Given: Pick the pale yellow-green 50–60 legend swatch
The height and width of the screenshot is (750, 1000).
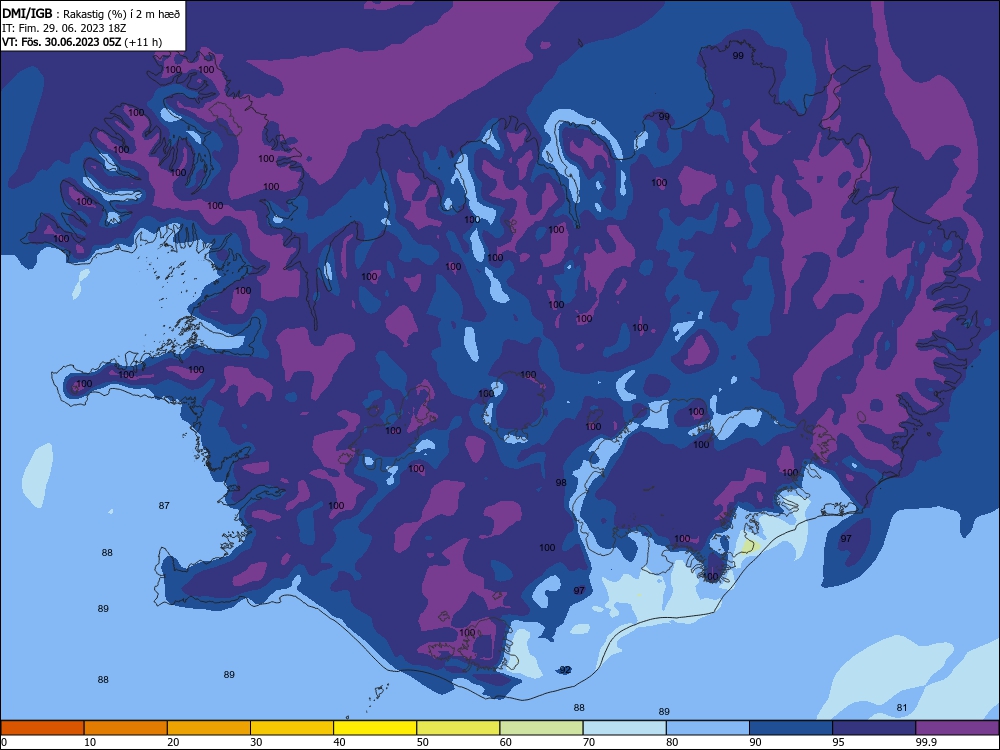Looking at the screenshot, I should tap(458, 728).
